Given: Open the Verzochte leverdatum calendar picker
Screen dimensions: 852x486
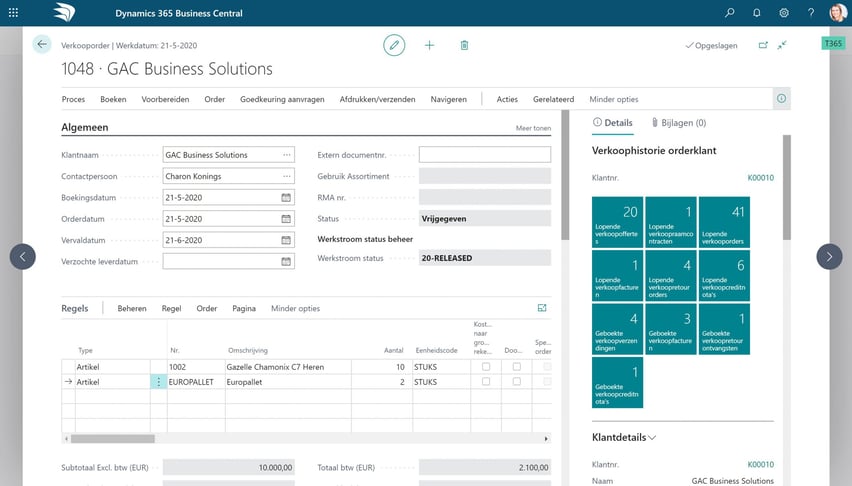Looking at the screenshot, I should pos(286,261).
